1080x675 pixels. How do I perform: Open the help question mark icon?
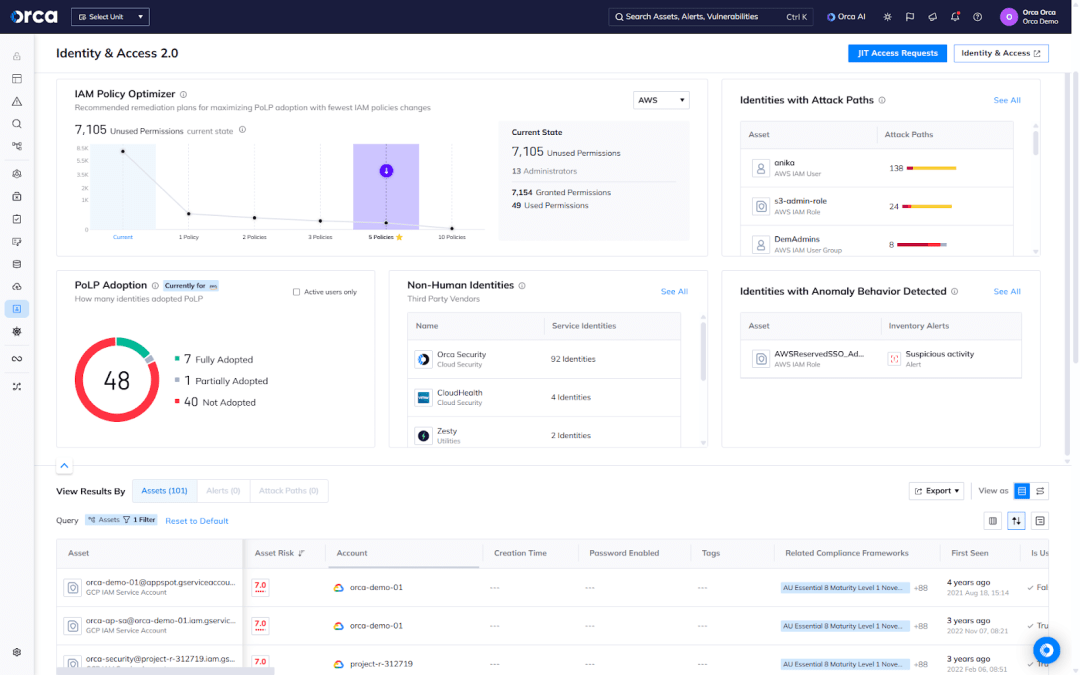click(977, 17)
